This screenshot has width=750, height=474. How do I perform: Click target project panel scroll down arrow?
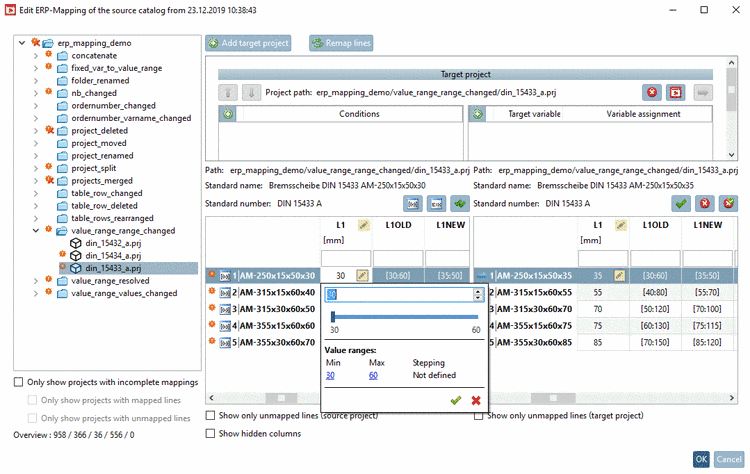tap(731, 154)
